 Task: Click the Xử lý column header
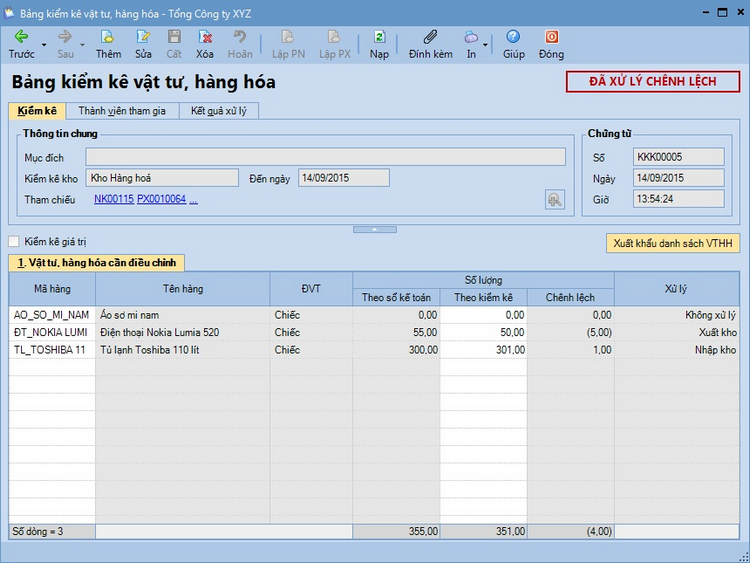click(676, 289)
